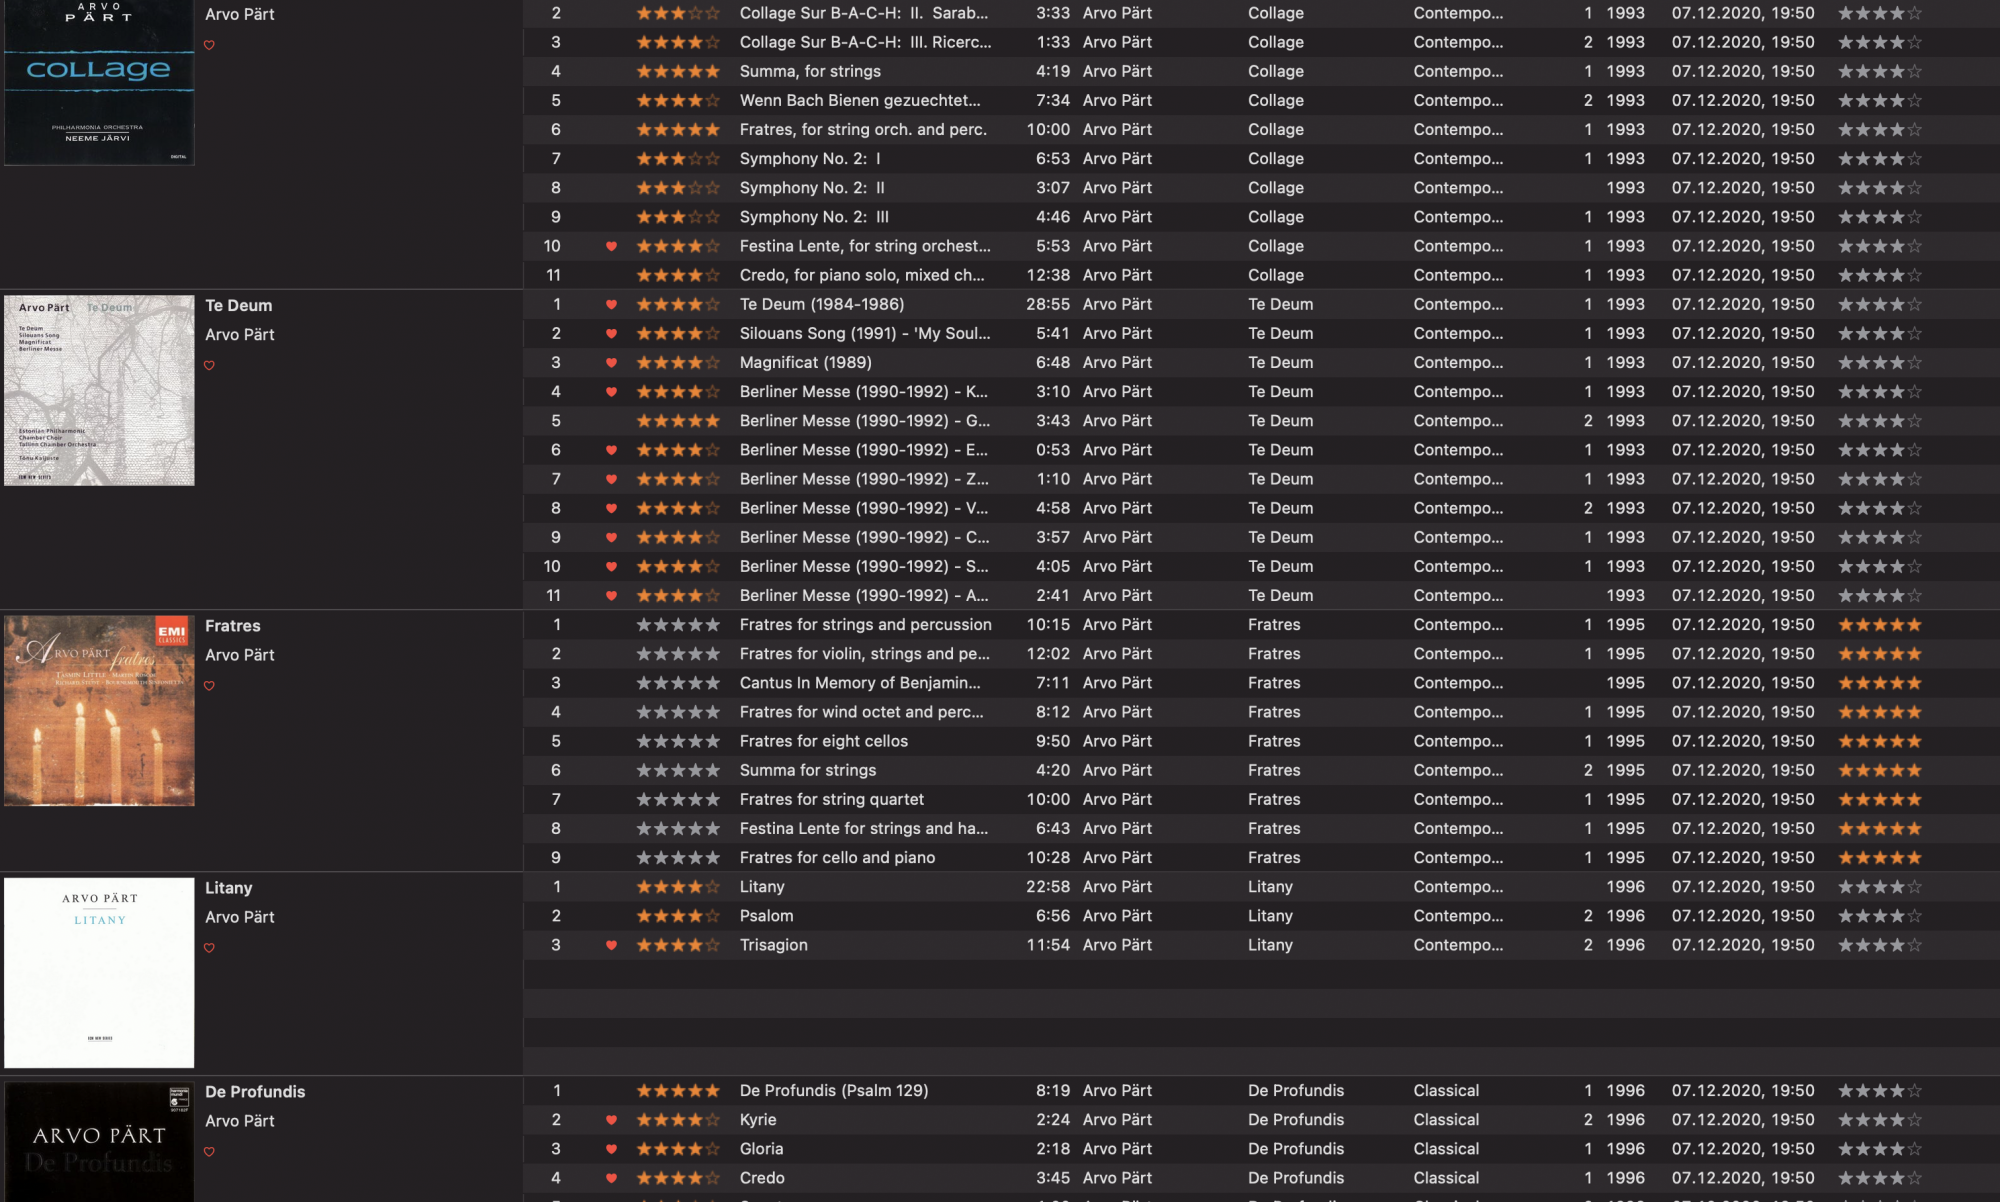Open the Te Deum album artwork
Image resolution: width=2000 pixels, height=1202 pixels.
[x=99, y=390]
